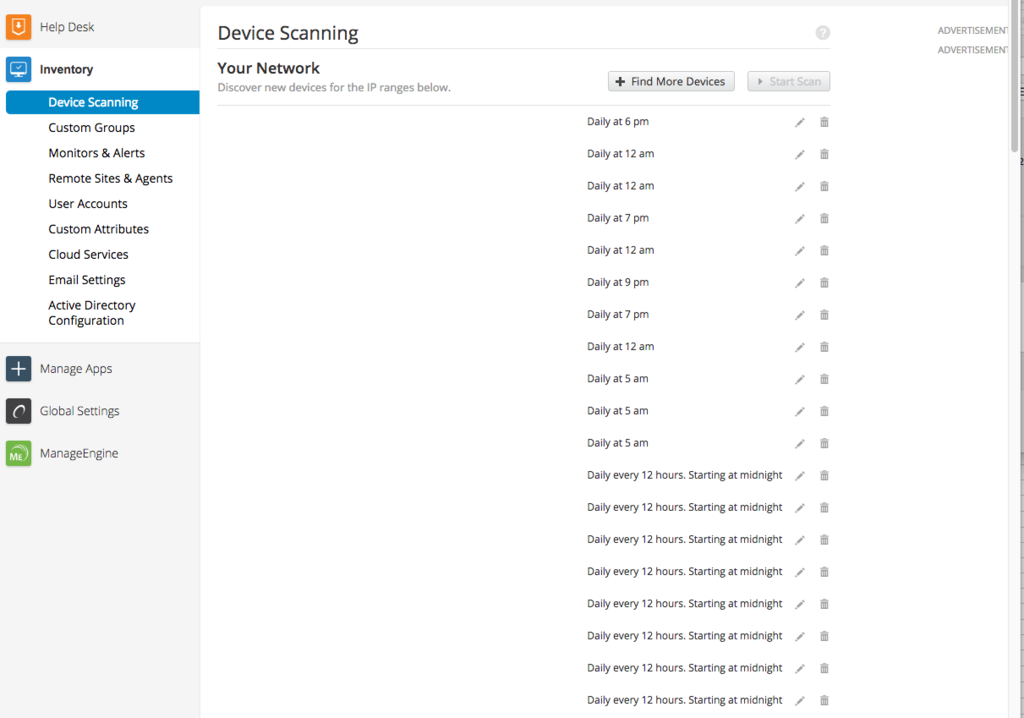Image resolution: width=1024 pixels, height=718 pixels.
Task: Click the Inventory monitor icon in the sidebar
Action: (17, 68)
